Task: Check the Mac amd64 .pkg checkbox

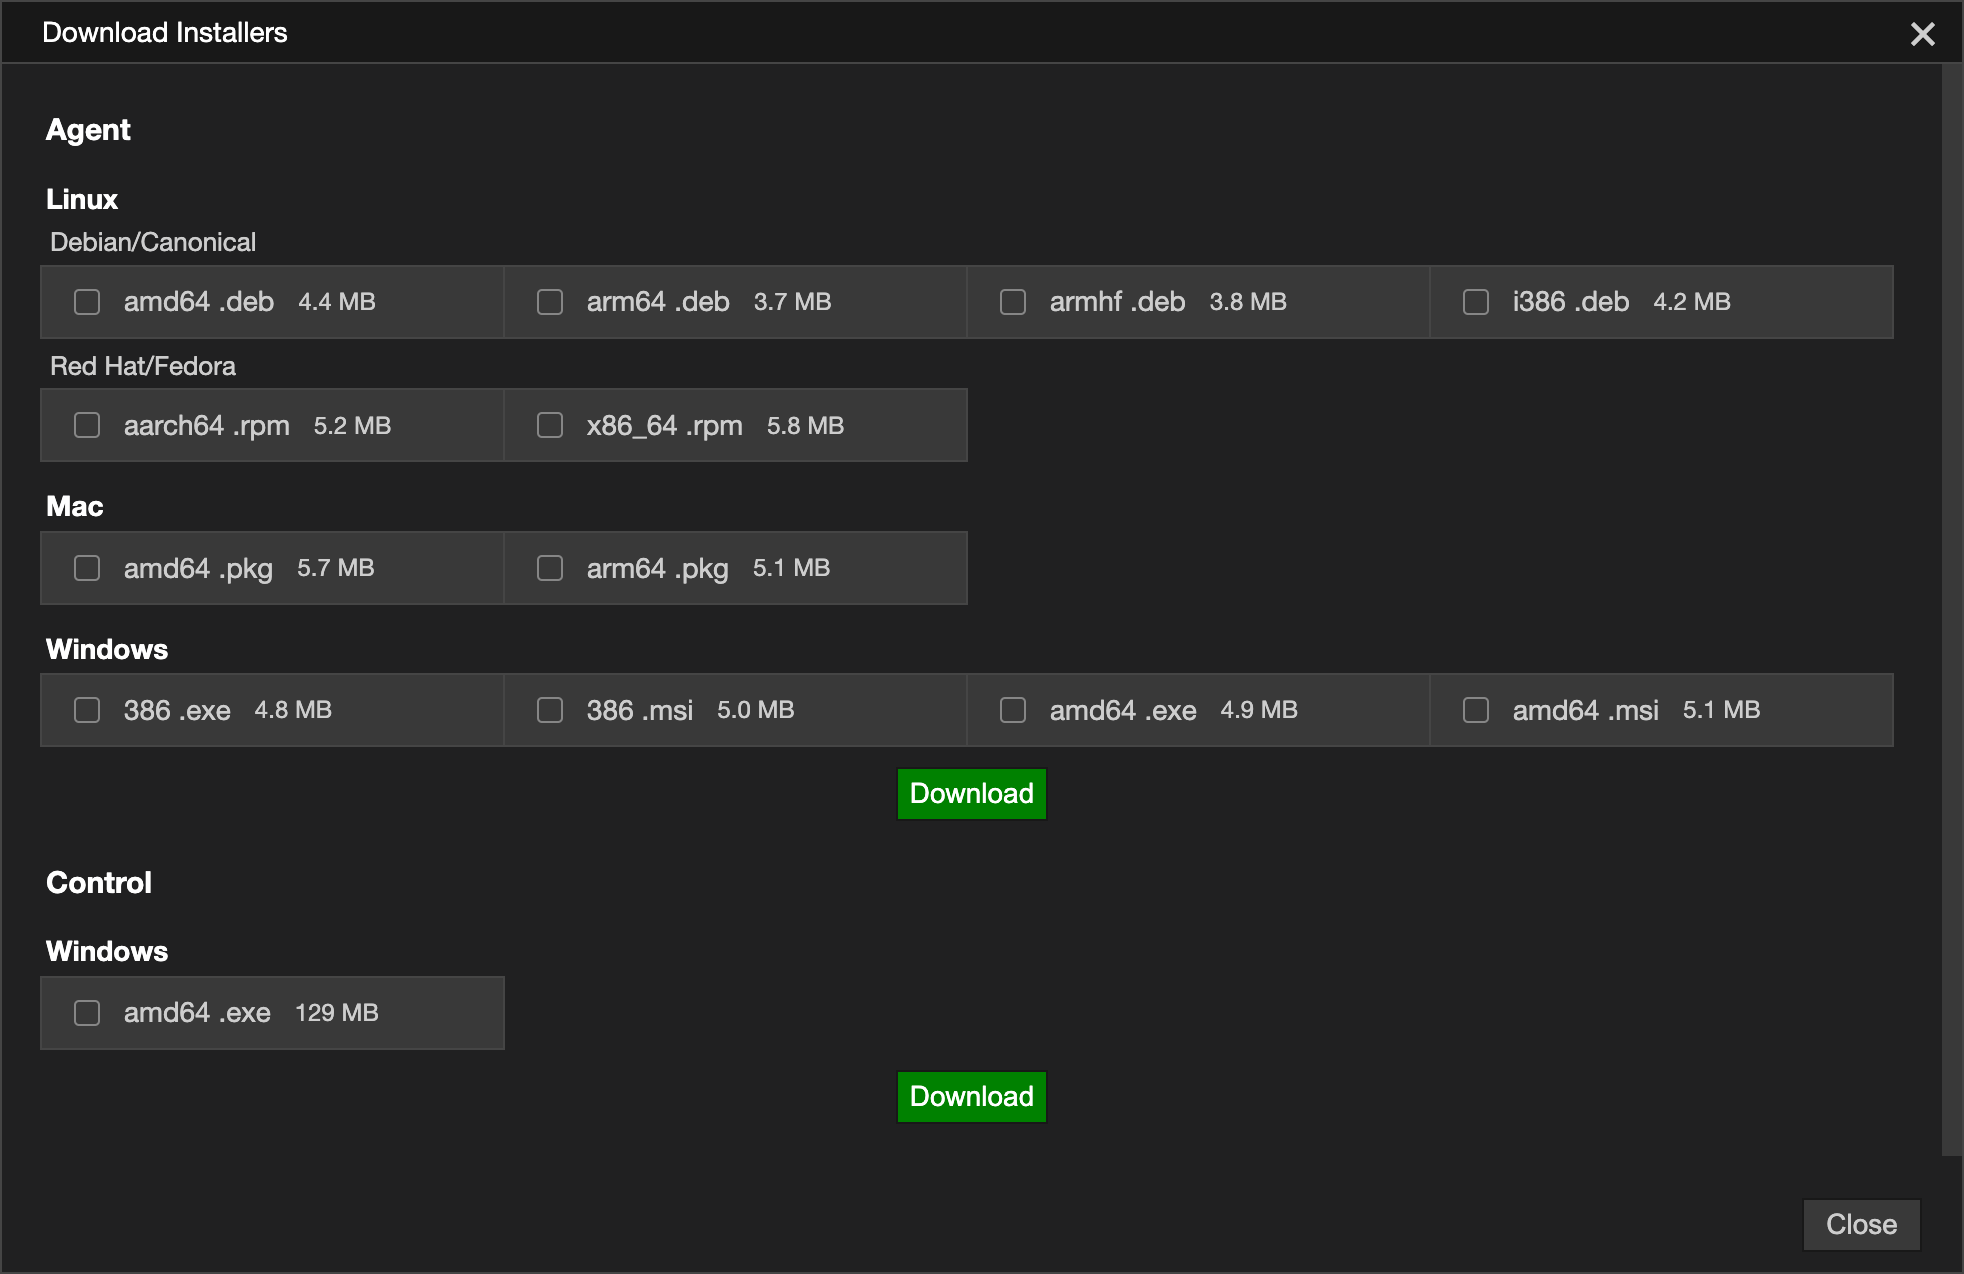Action: [x=87, y=568]
